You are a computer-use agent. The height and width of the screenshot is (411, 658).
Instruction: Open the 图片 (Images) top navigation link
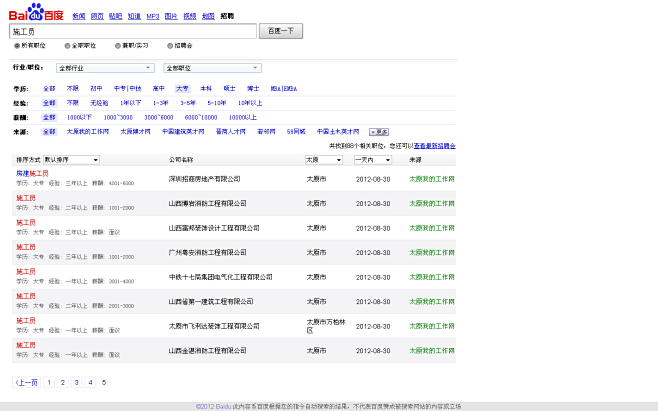(x=171, y=16)
